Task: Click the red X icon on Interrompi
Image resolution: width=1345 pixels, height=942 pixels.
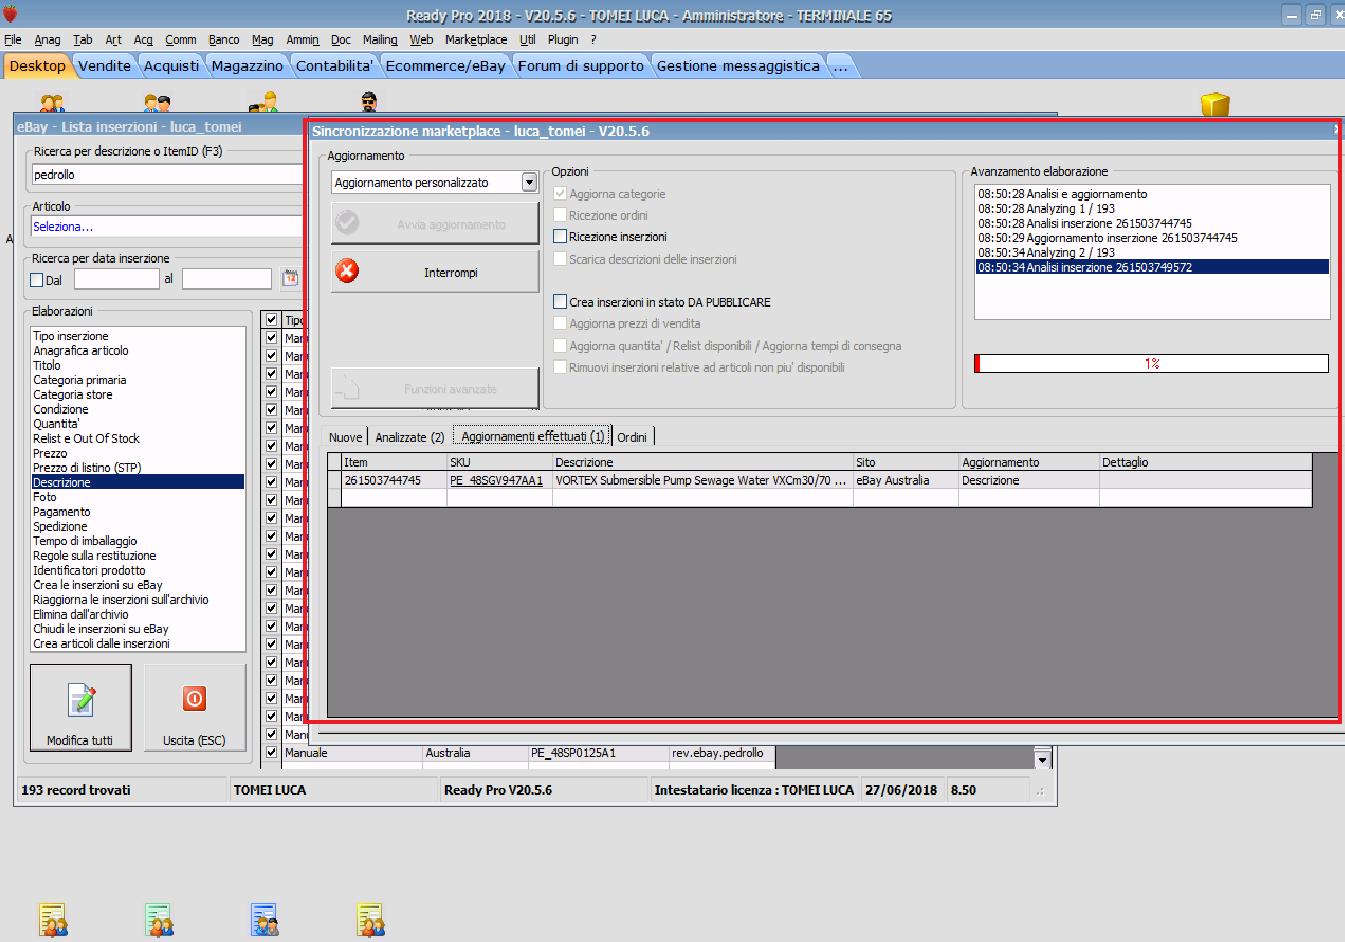Action: click(347, 271)
